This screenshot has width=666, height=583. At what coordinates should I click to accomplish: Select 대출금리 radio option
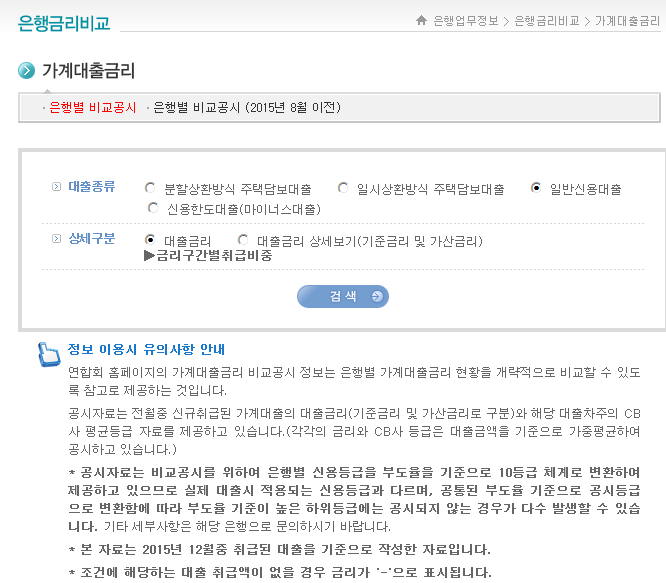[x=150, y=240]
